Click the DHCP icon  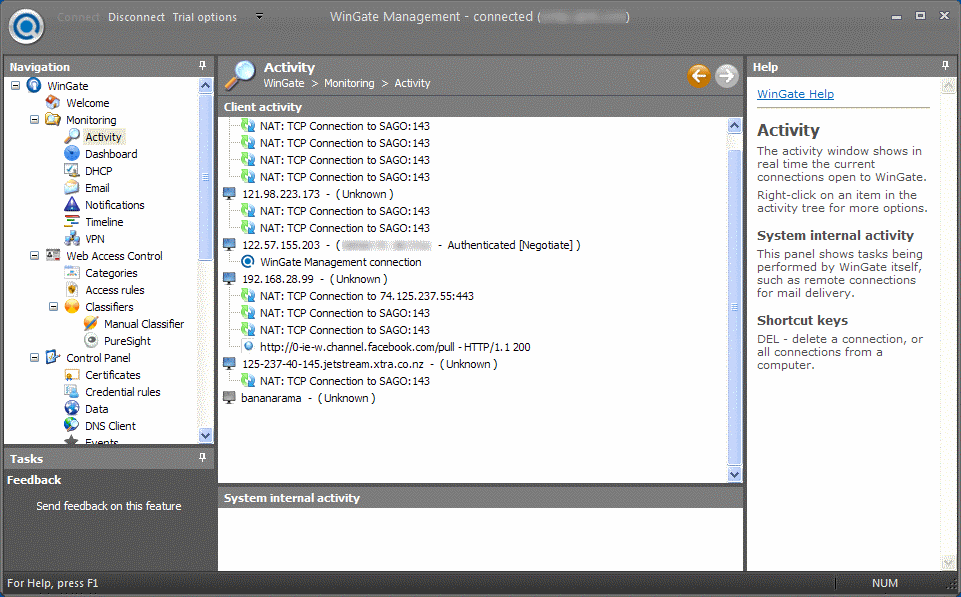tap(72, 170)
